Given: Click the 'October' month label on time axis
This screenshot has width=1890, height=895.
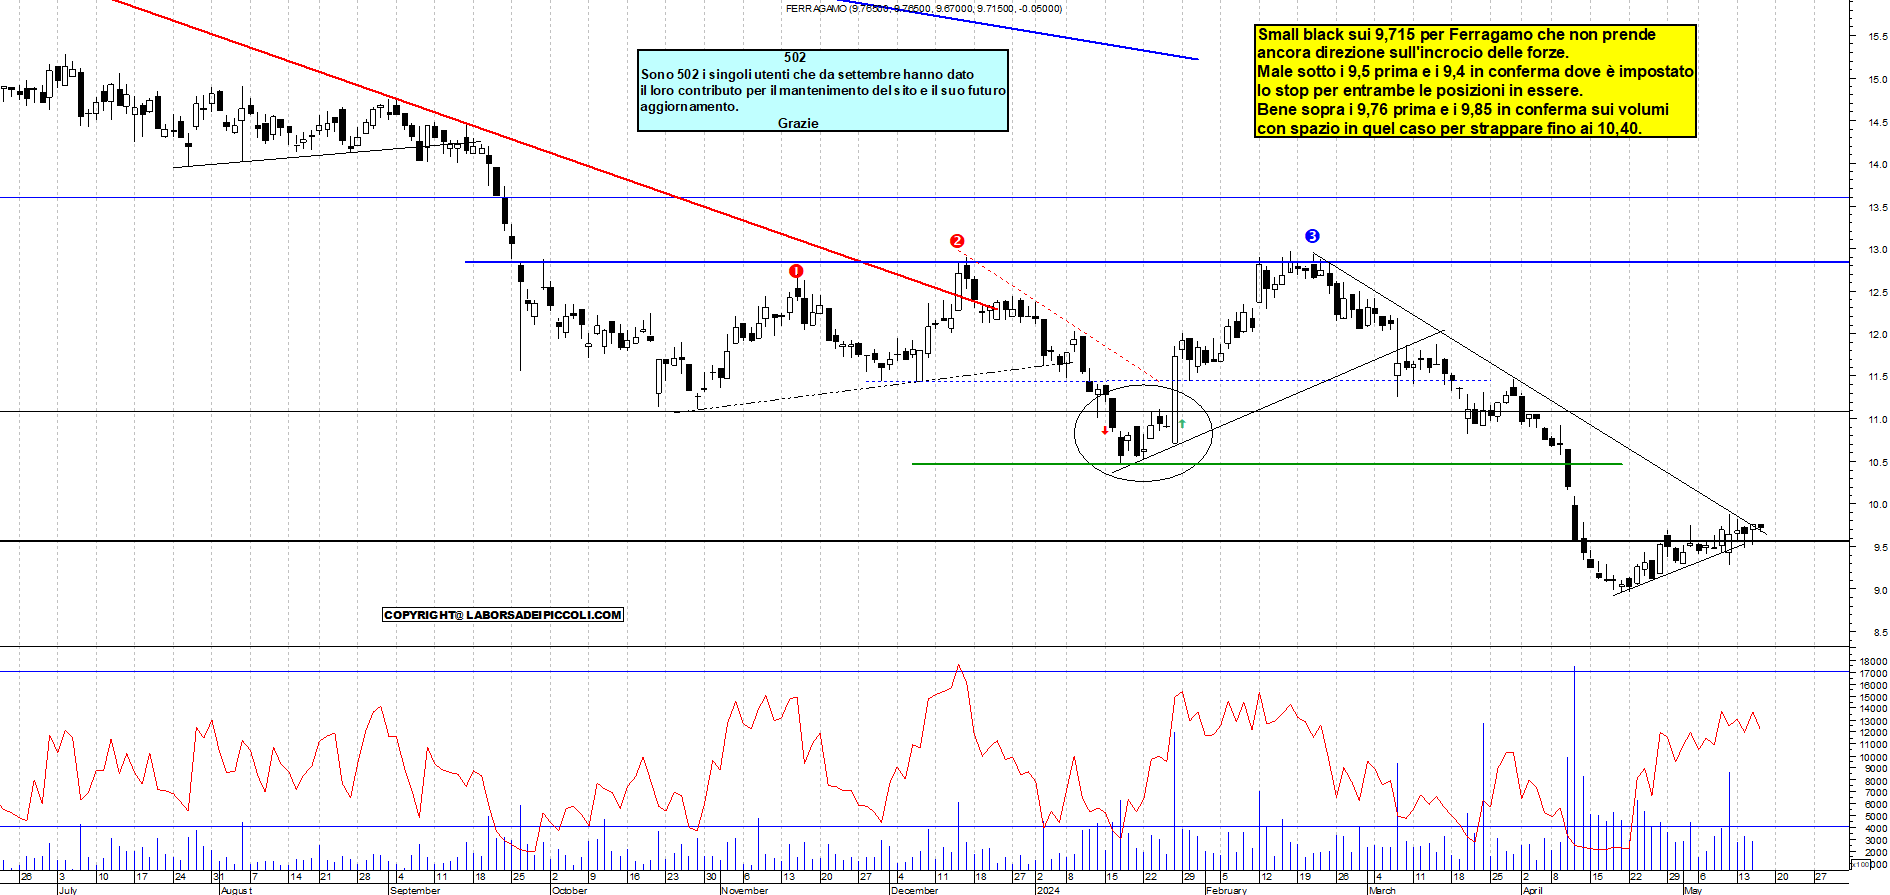Looking at the screenshot, I should point(570,890).
